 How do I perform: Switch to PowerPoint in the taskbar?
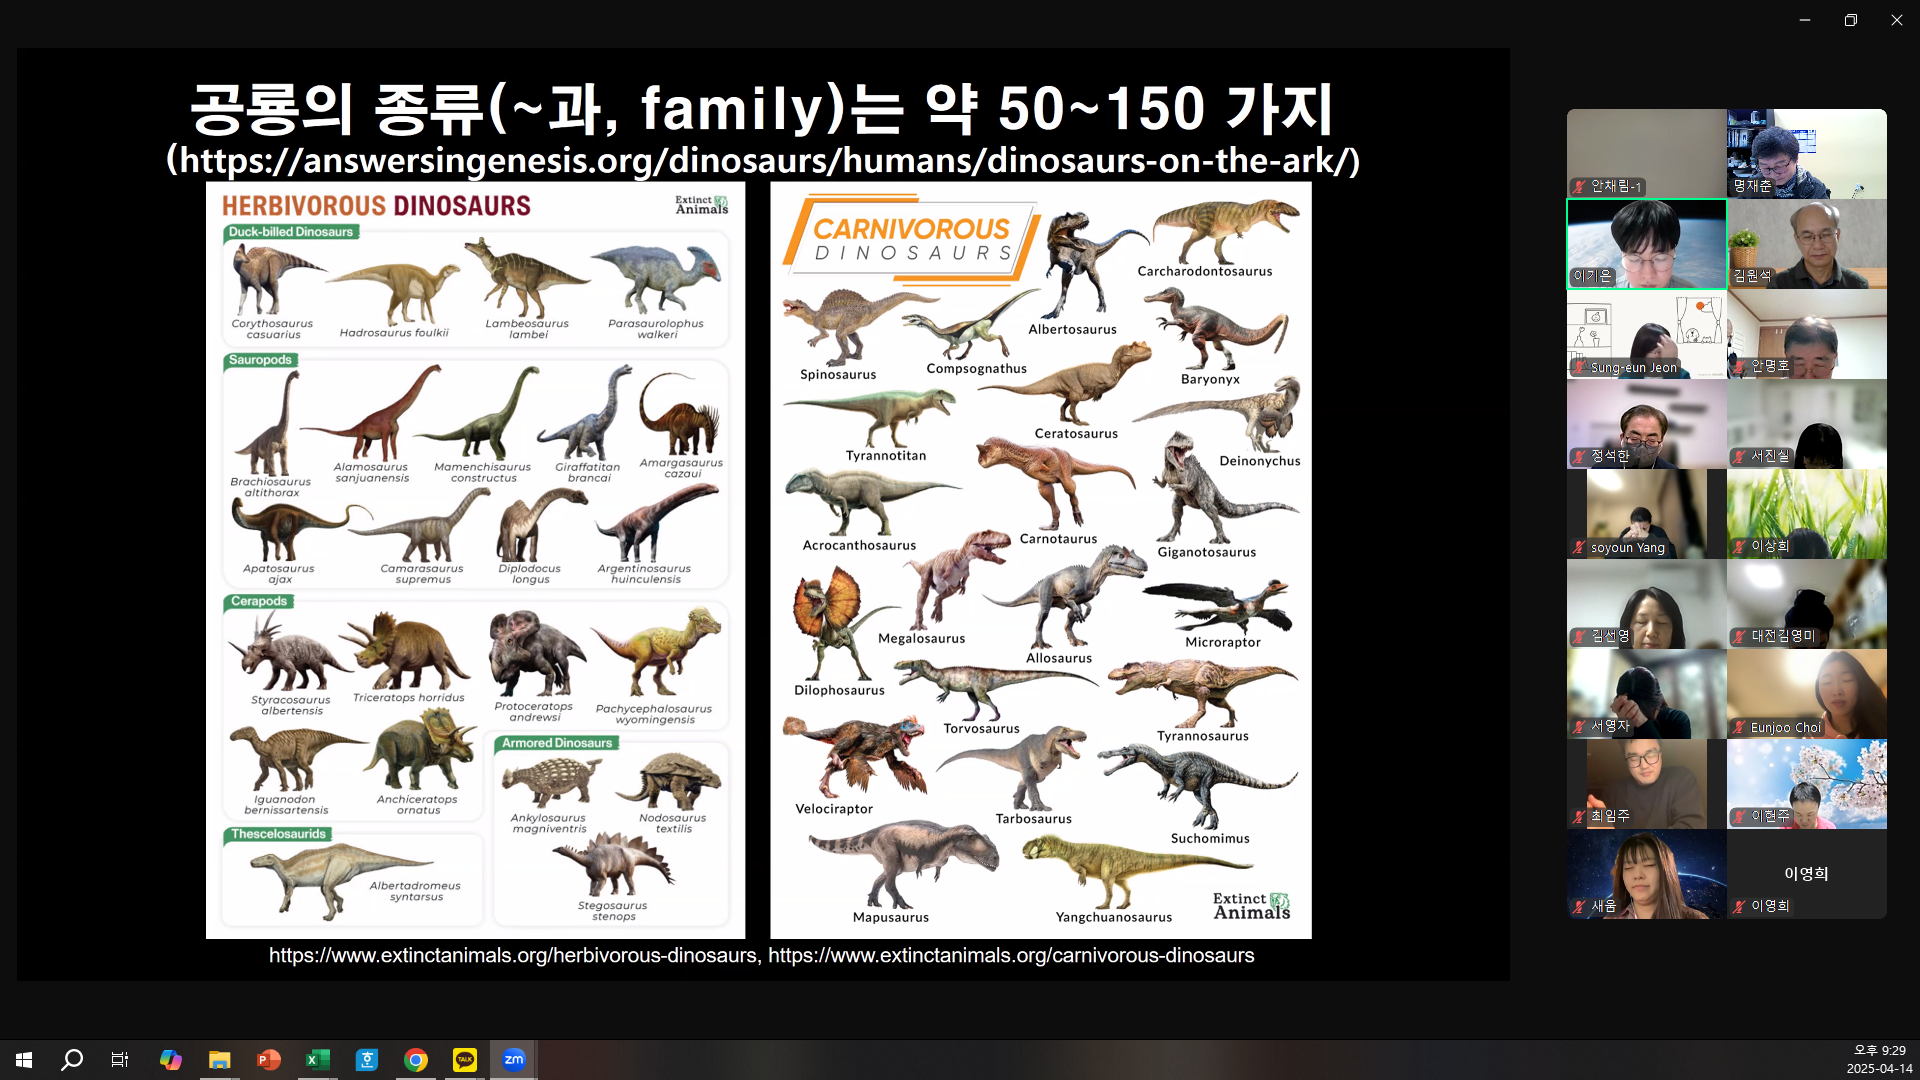tap(268, 1059)
